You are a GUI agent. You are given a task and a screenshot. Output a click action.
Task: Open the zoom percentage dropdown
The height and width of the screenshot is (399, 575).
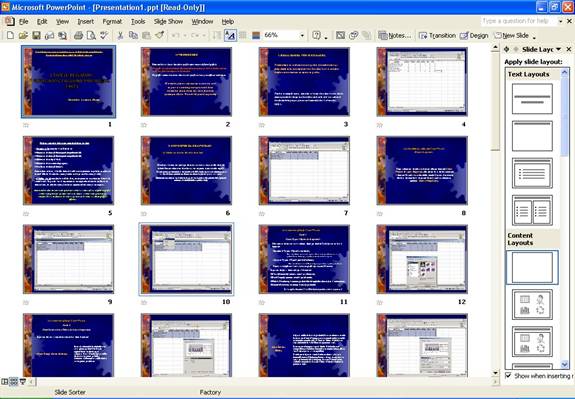click(302, 36)
